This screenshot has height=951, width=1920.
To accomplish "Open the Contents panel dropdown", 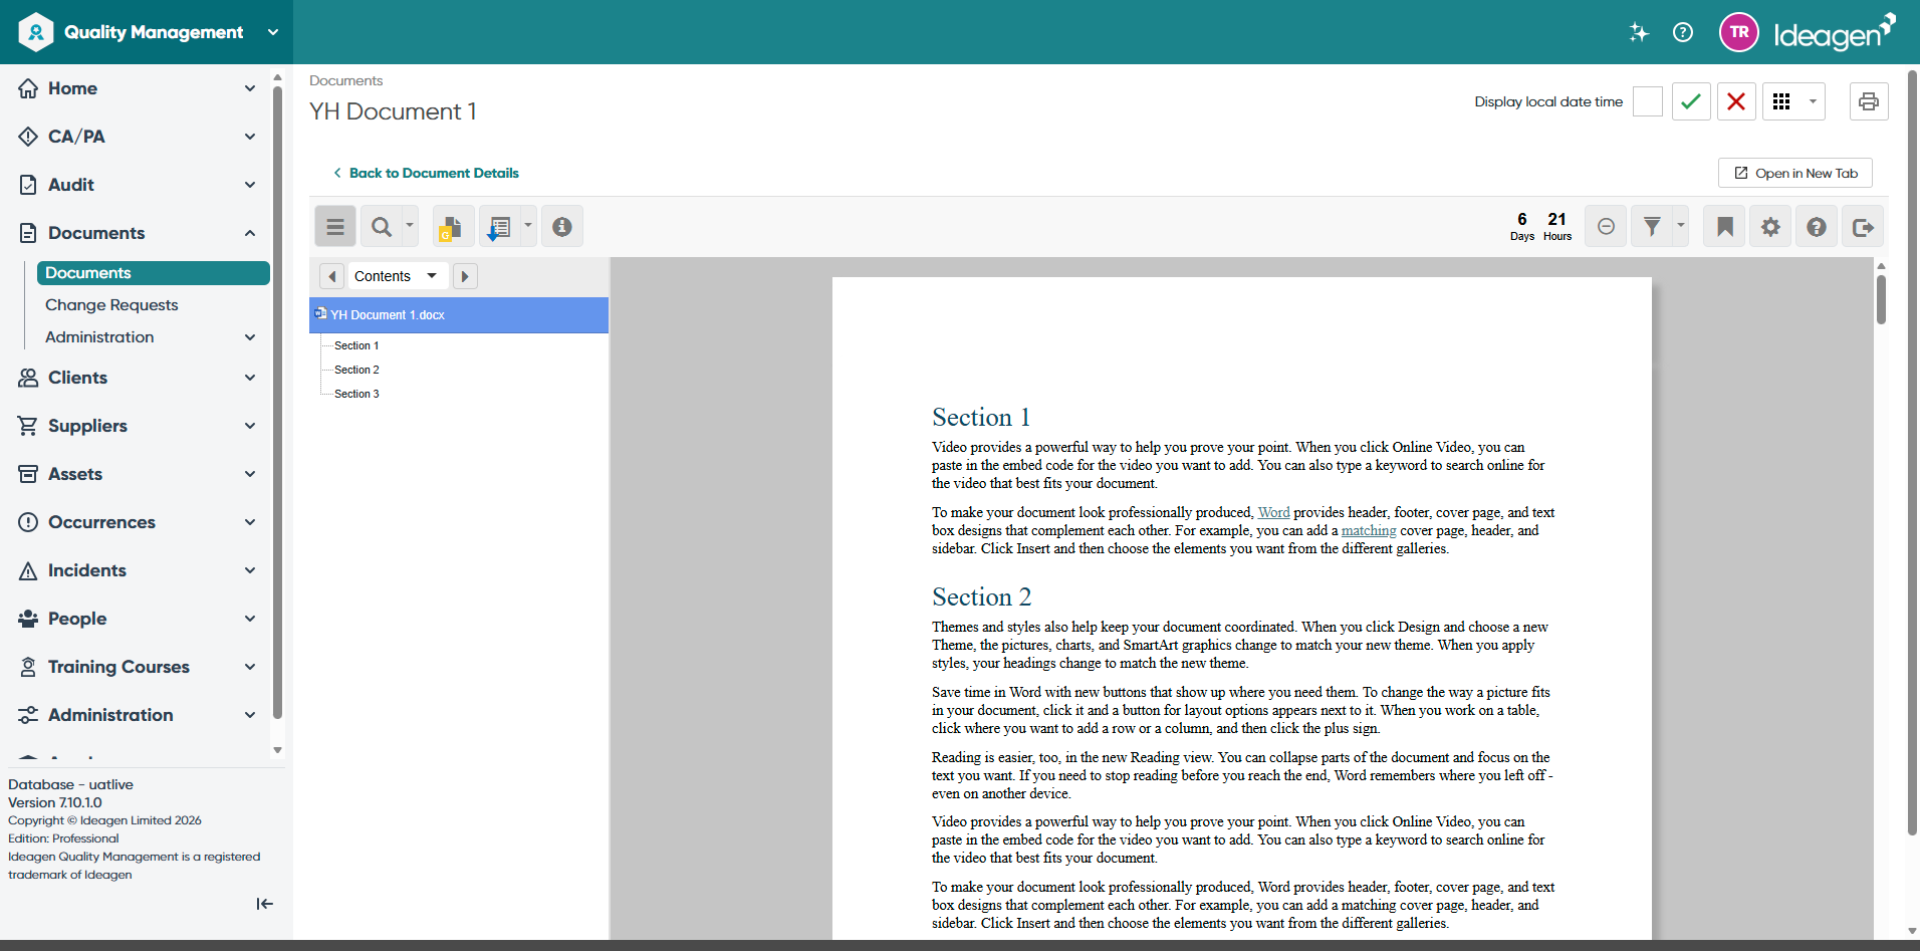I will (397, 276).
